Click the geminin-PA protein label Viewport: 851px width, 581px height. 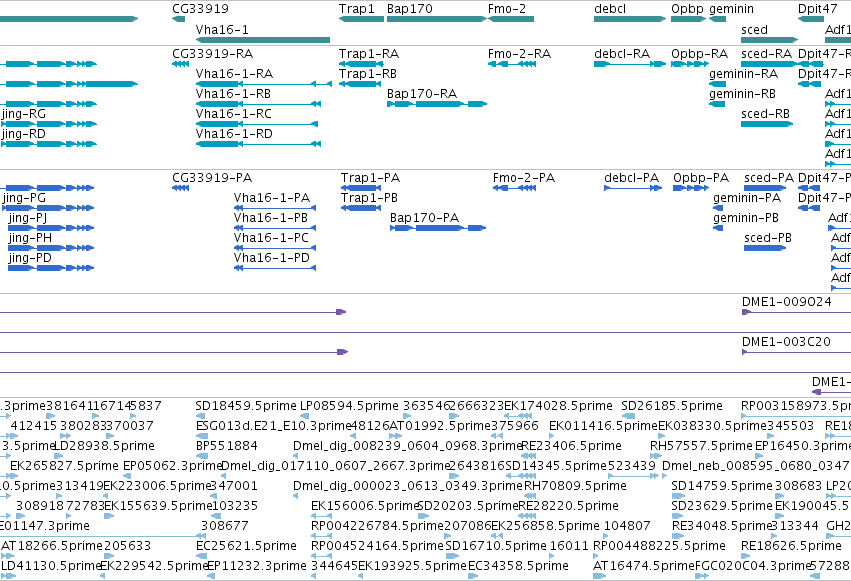pos(747,199)
